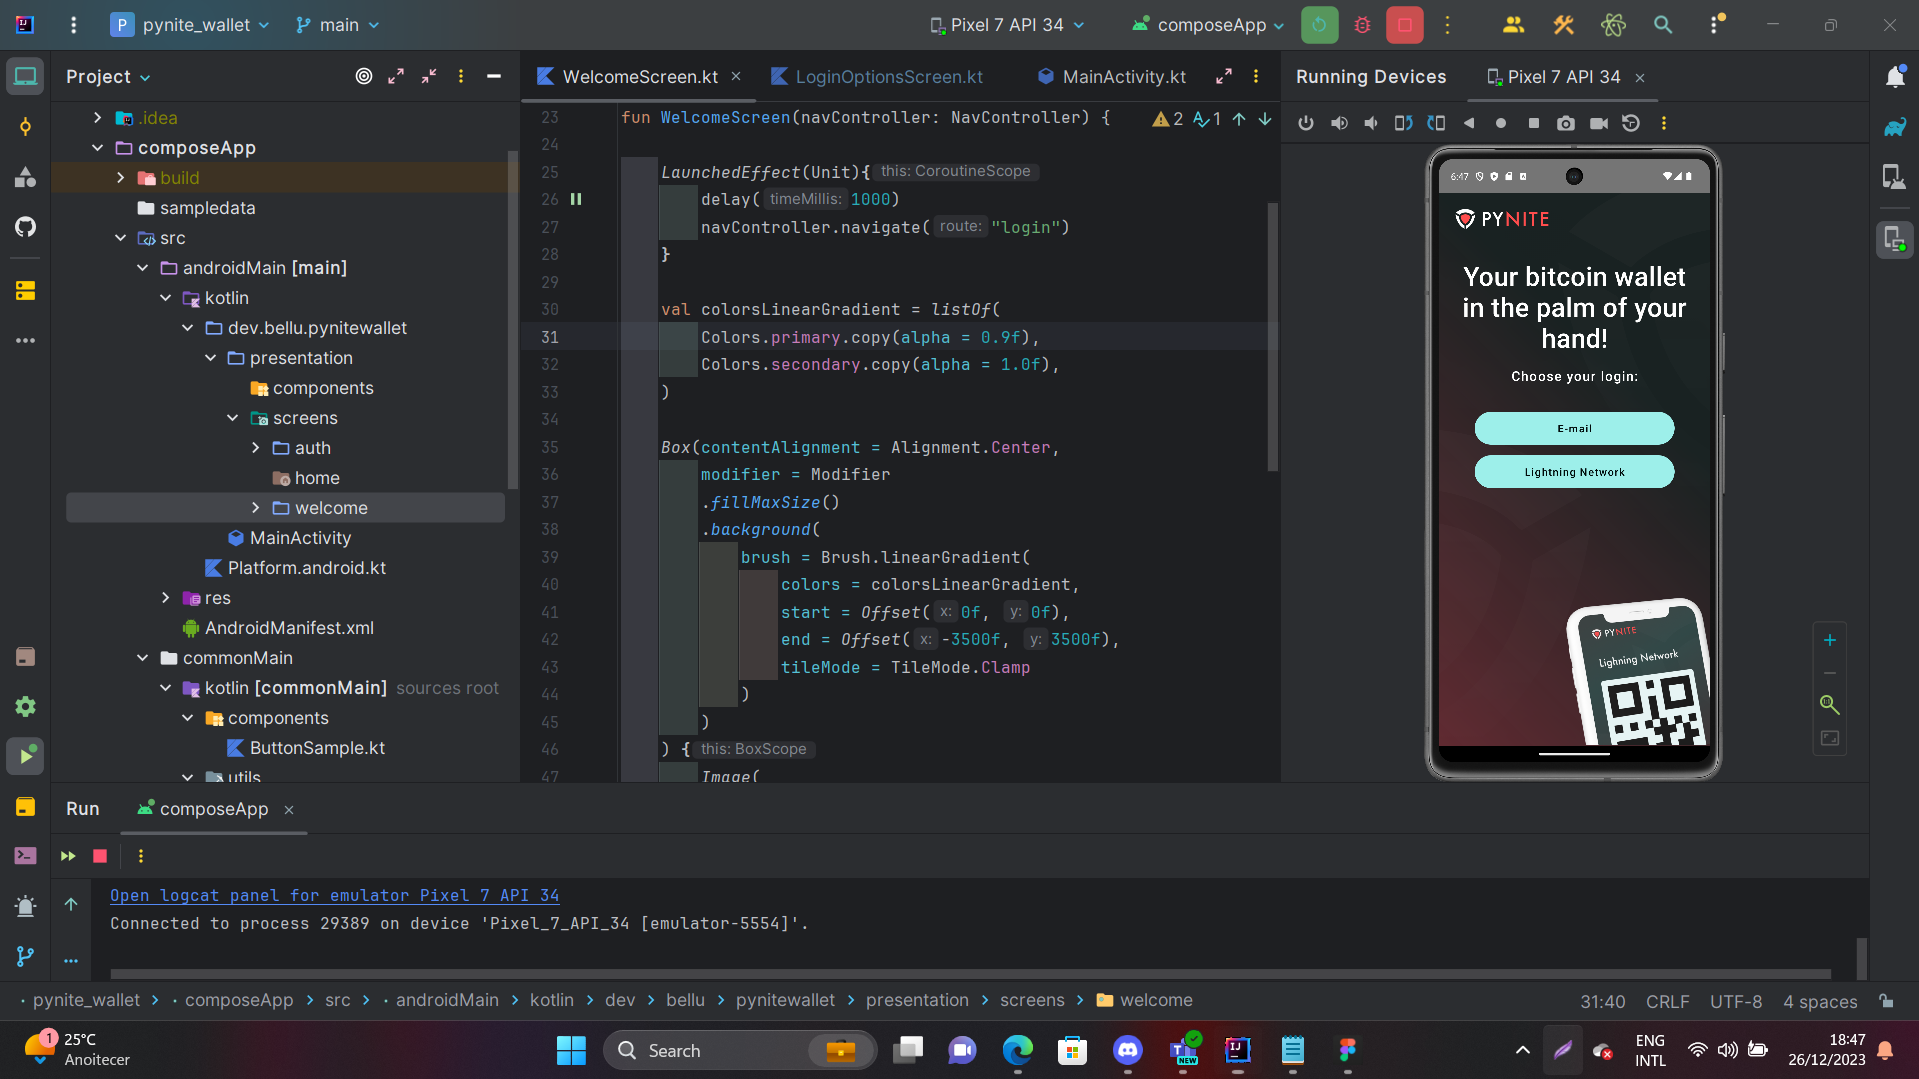Open the Commit tool window in the left sidebar
Screen dimensions: 1919x1079
[25, 127]
